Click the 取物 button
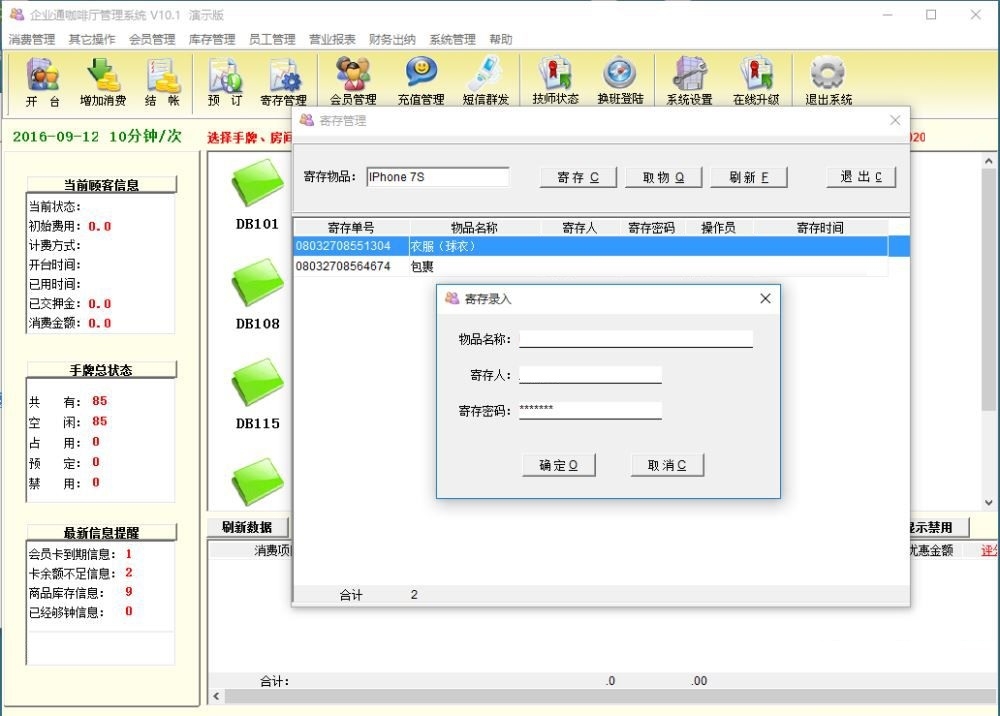 (x=663, y=177)
